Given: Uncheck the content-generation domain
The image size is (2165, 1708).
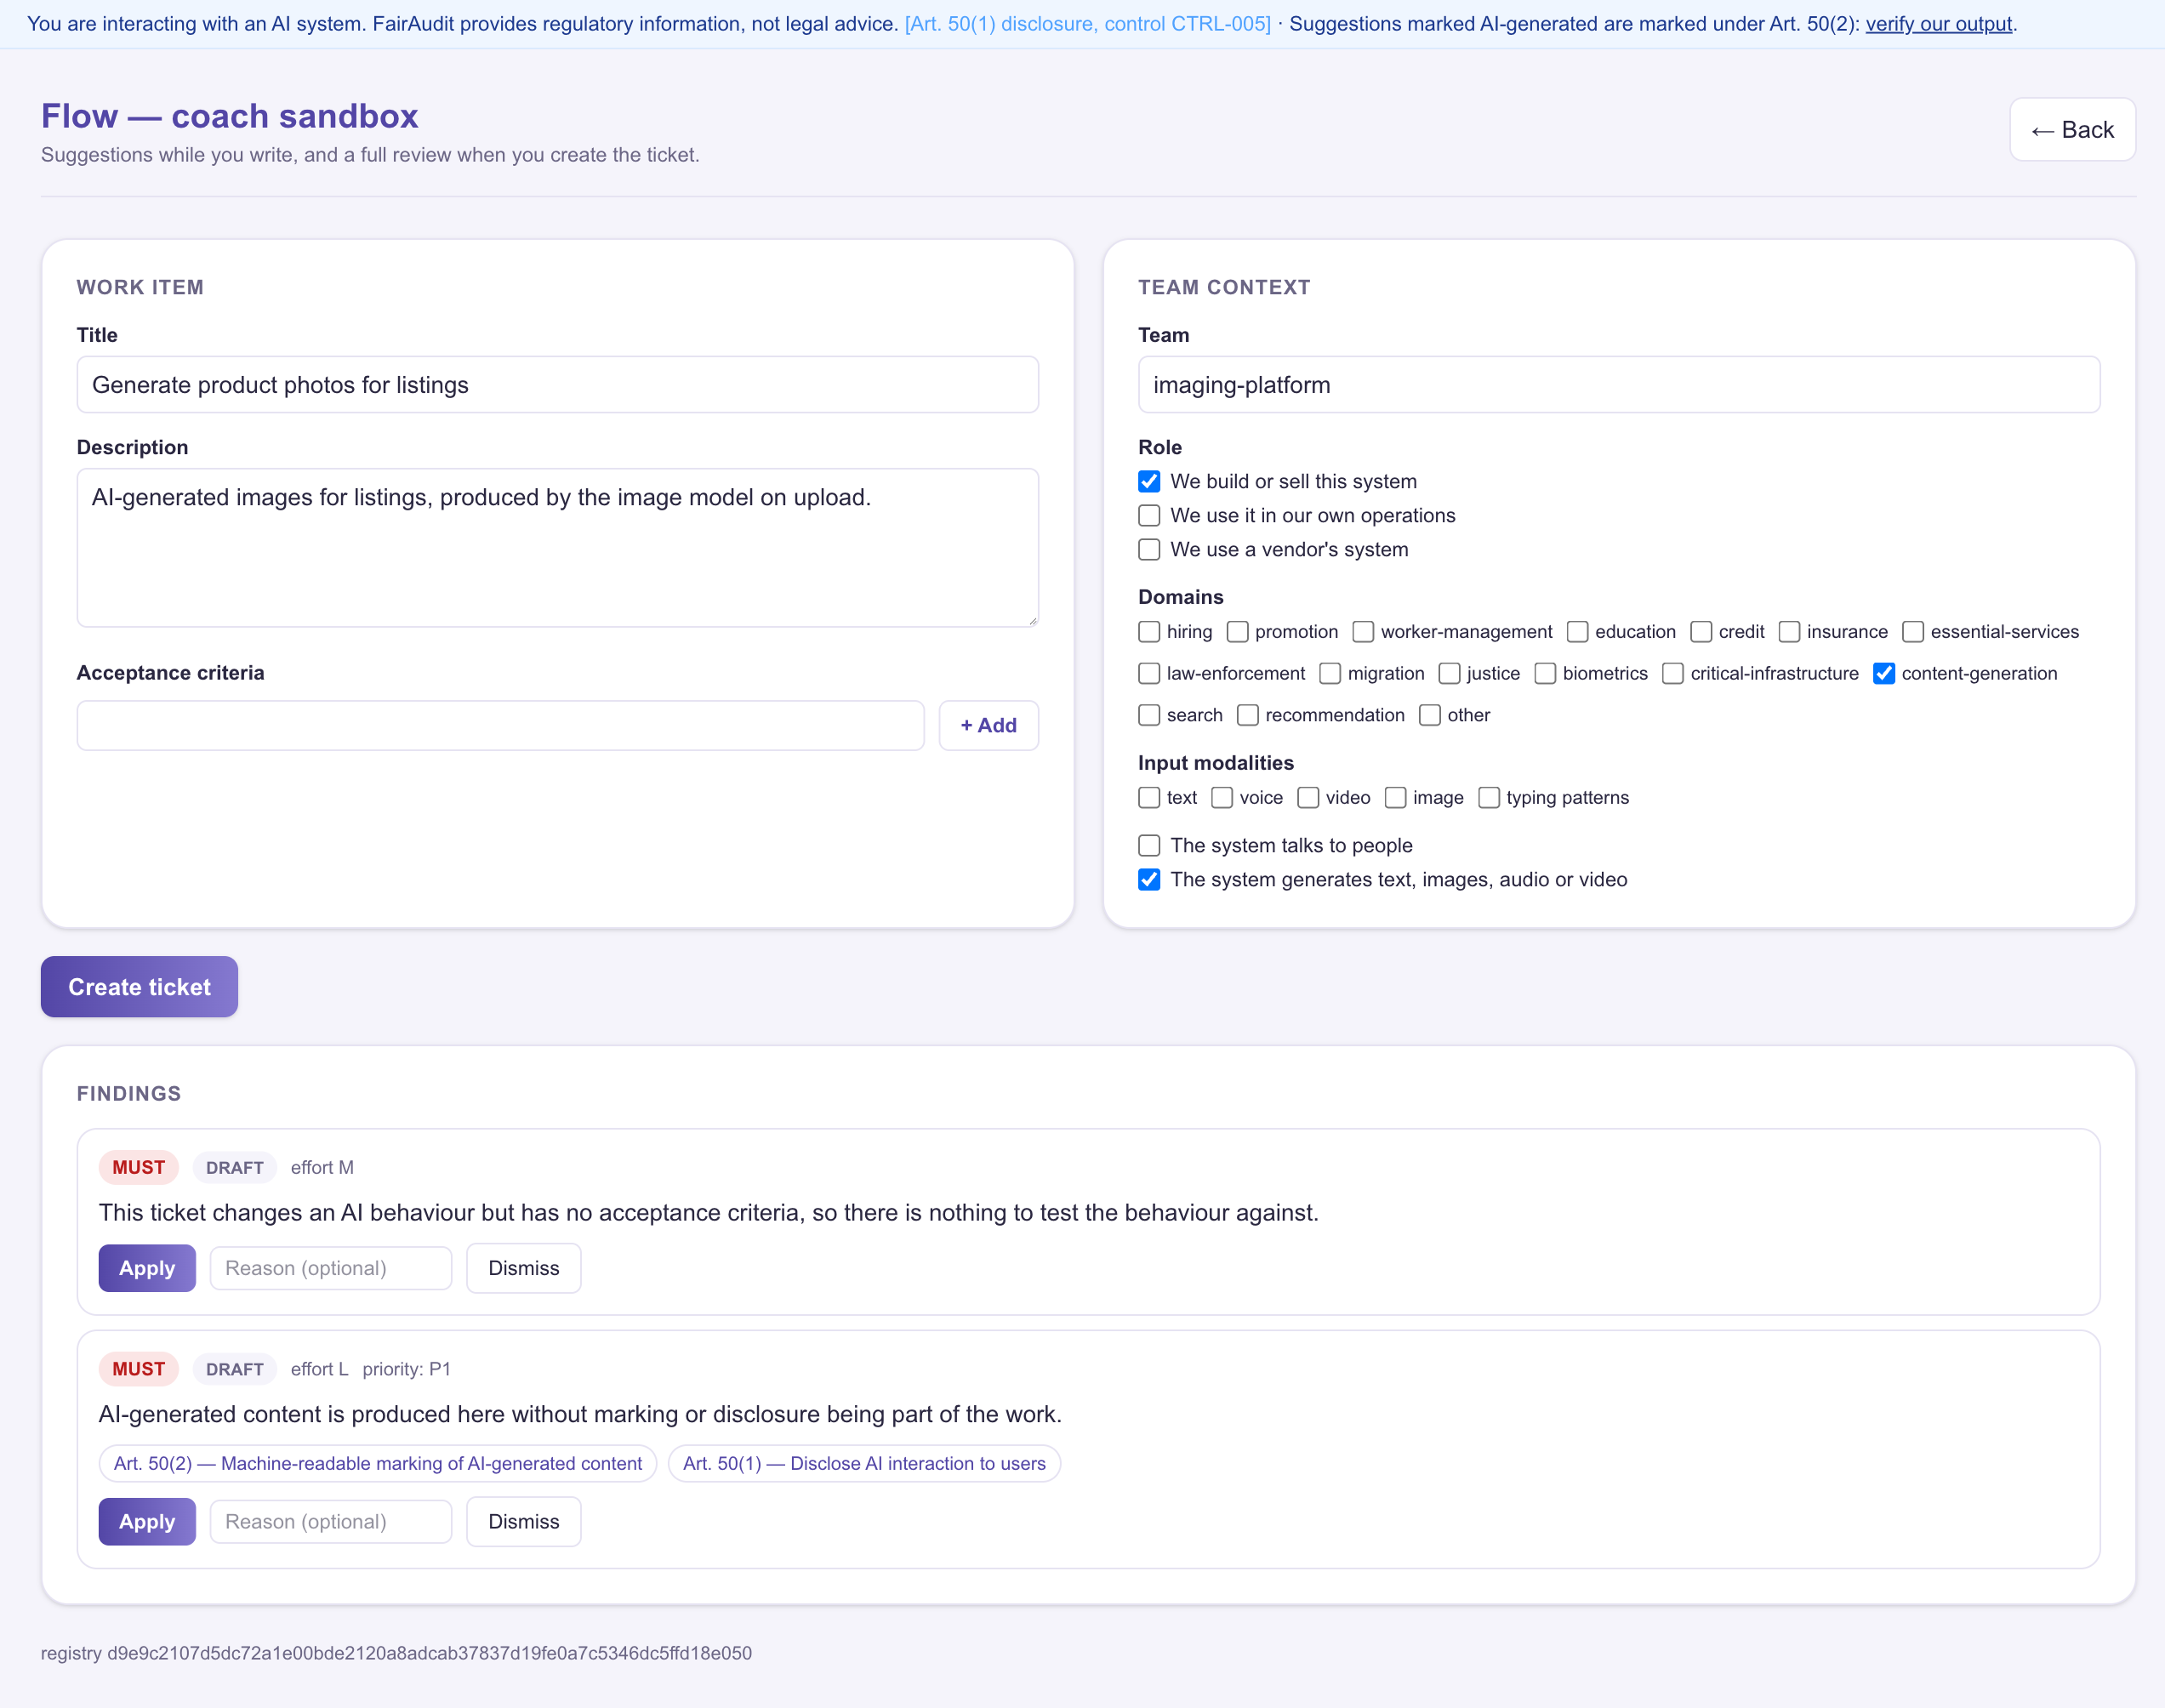Looking at the screenshot, I should tap(1884, 673).
